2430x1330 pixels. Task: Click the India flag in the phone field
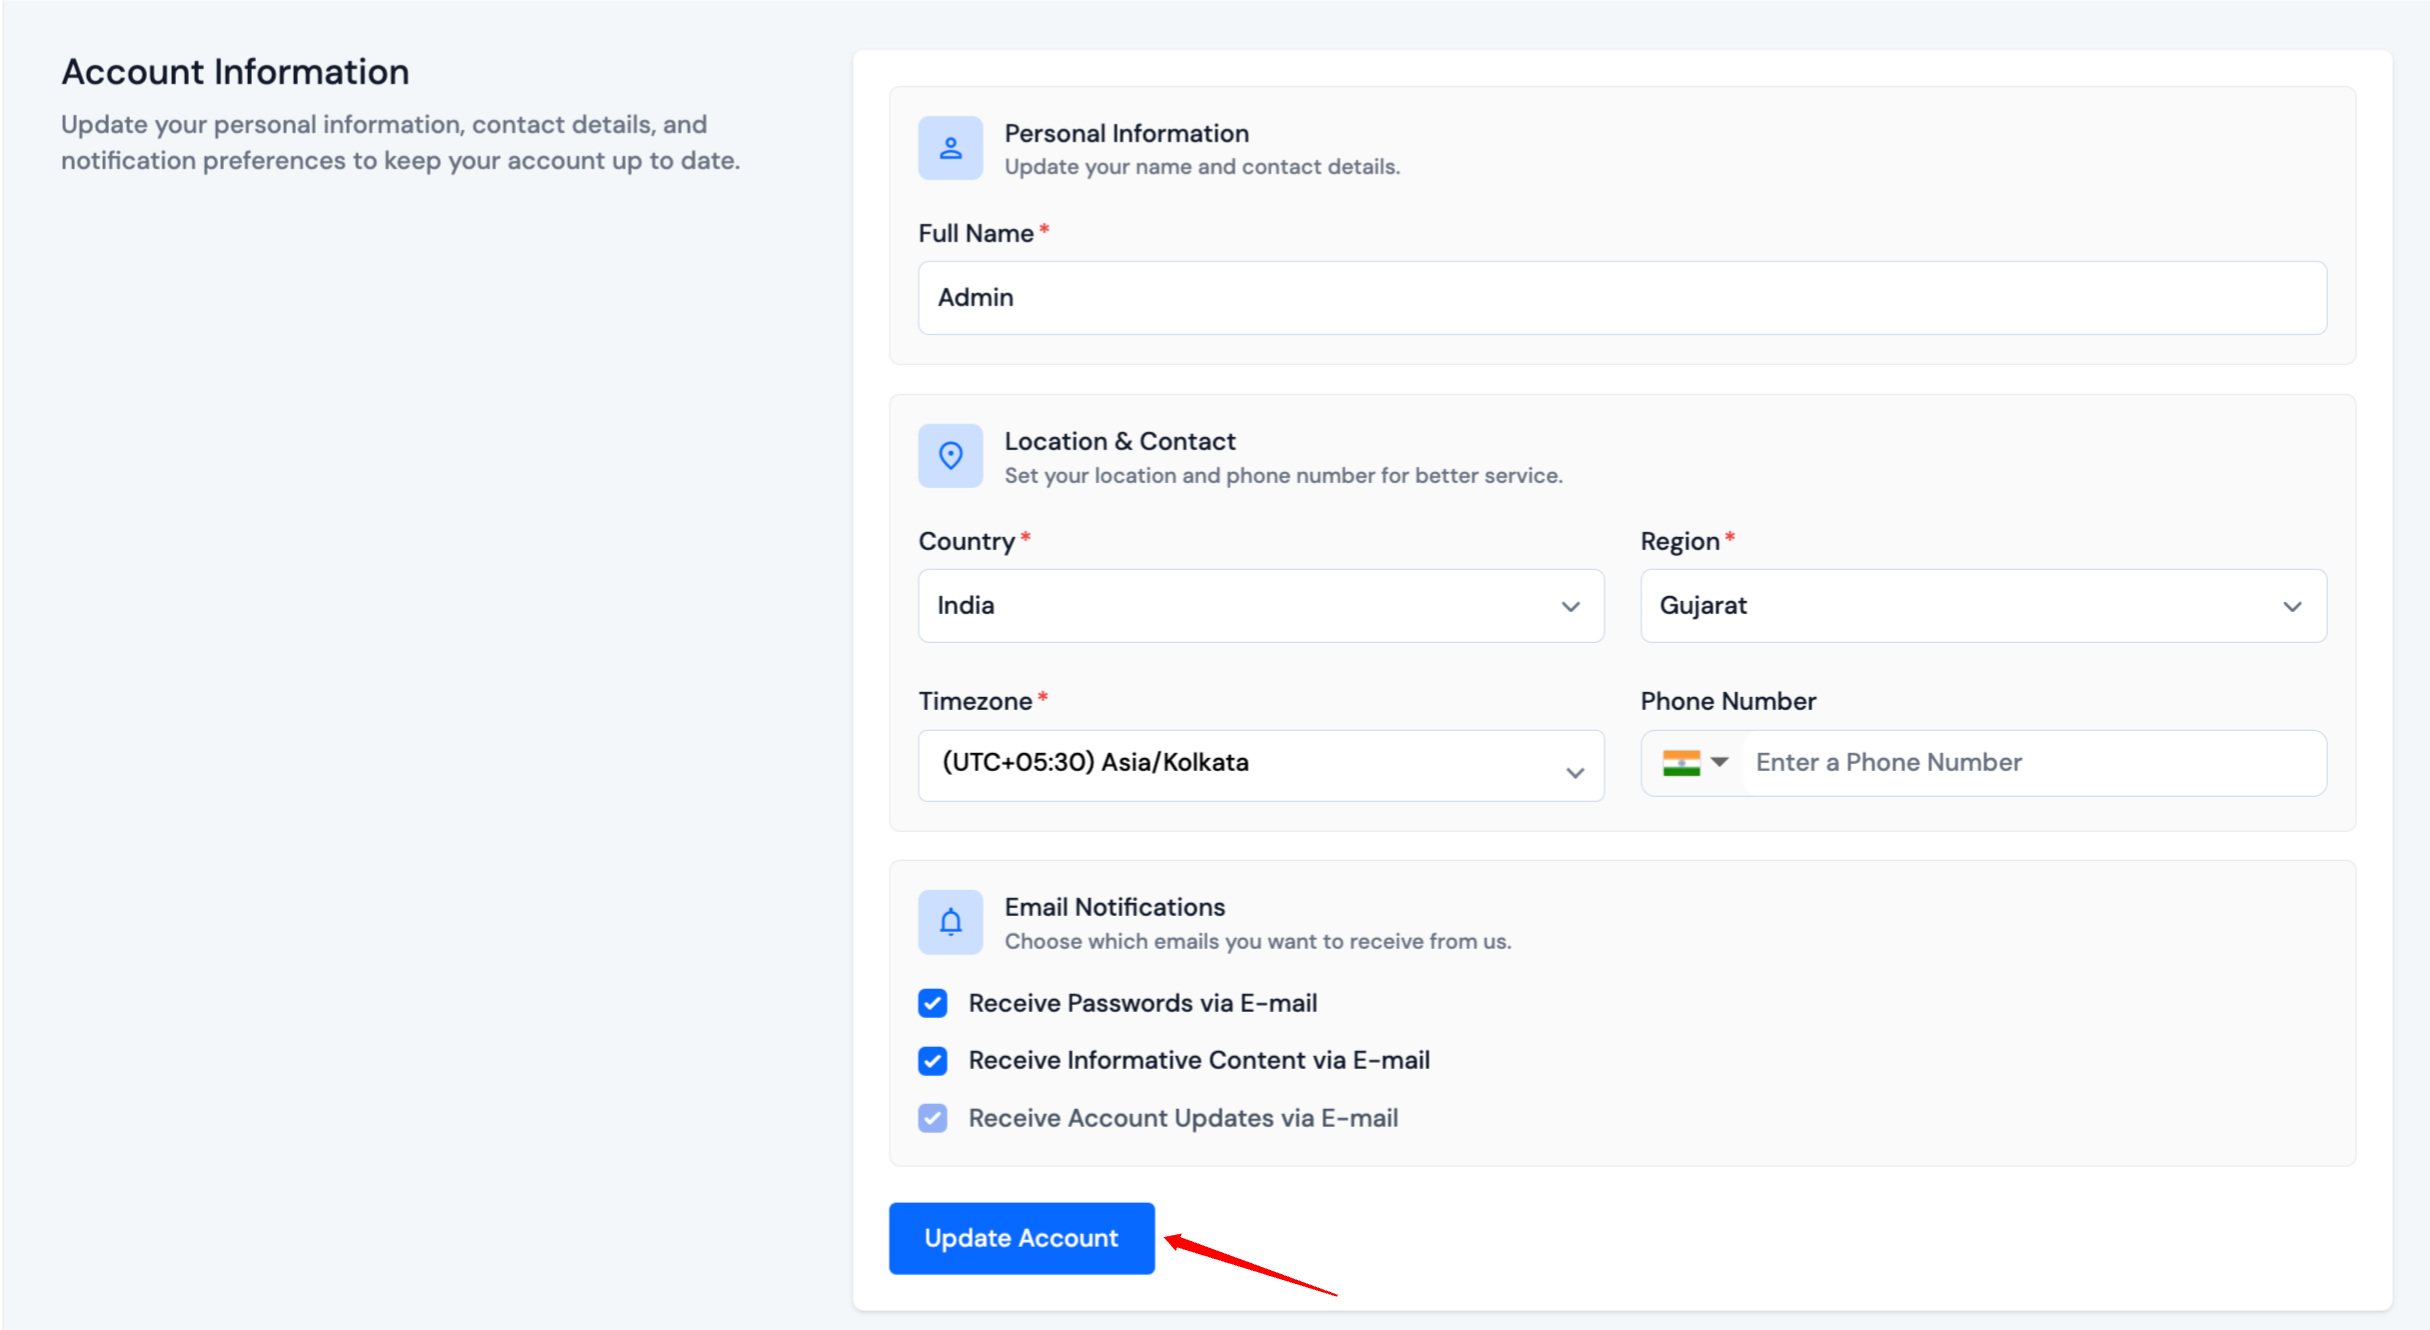tap(1681, 762)
